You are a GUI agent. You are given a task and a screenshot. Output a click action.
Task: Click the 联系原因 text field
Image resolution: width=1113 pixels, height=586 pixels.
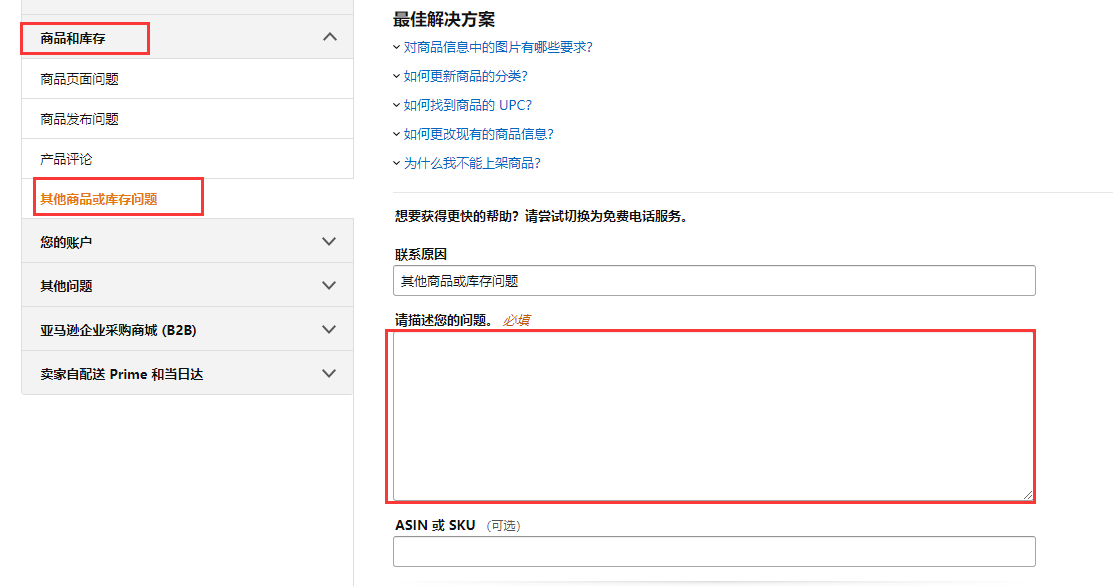coord(714,281)
